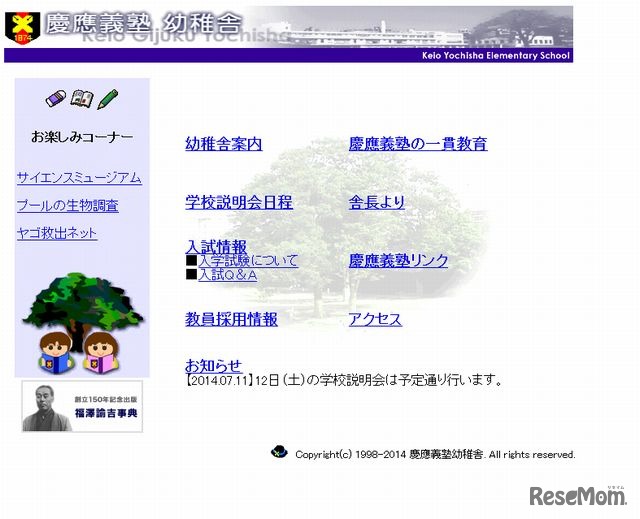Open the サイエンスミュージアム link
This screenshot has width=640, height=519.
coord(79,178)
